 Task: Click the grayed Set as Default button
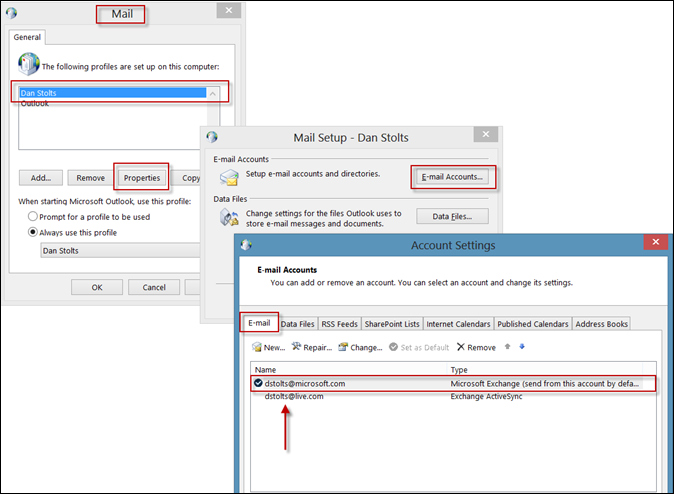coord(419,347)
